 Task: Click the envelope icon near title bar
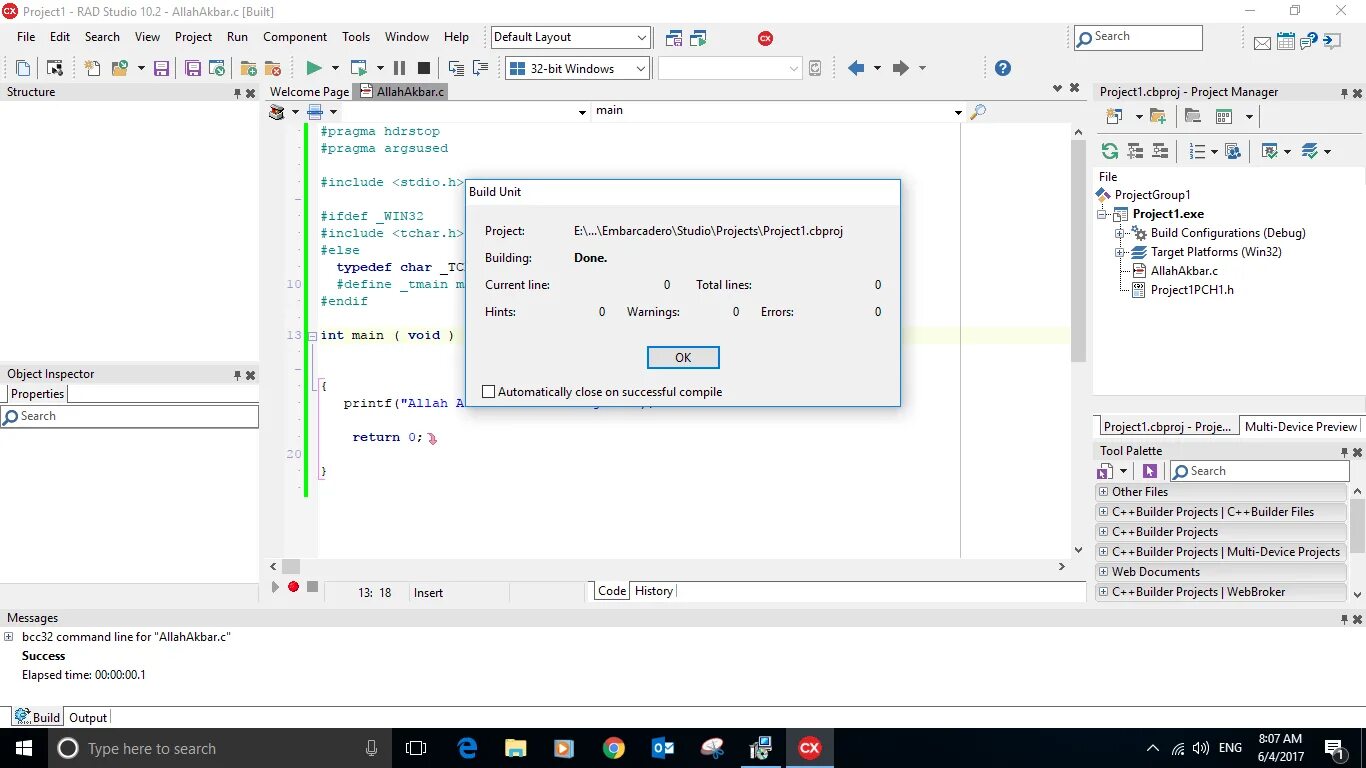1262,42
